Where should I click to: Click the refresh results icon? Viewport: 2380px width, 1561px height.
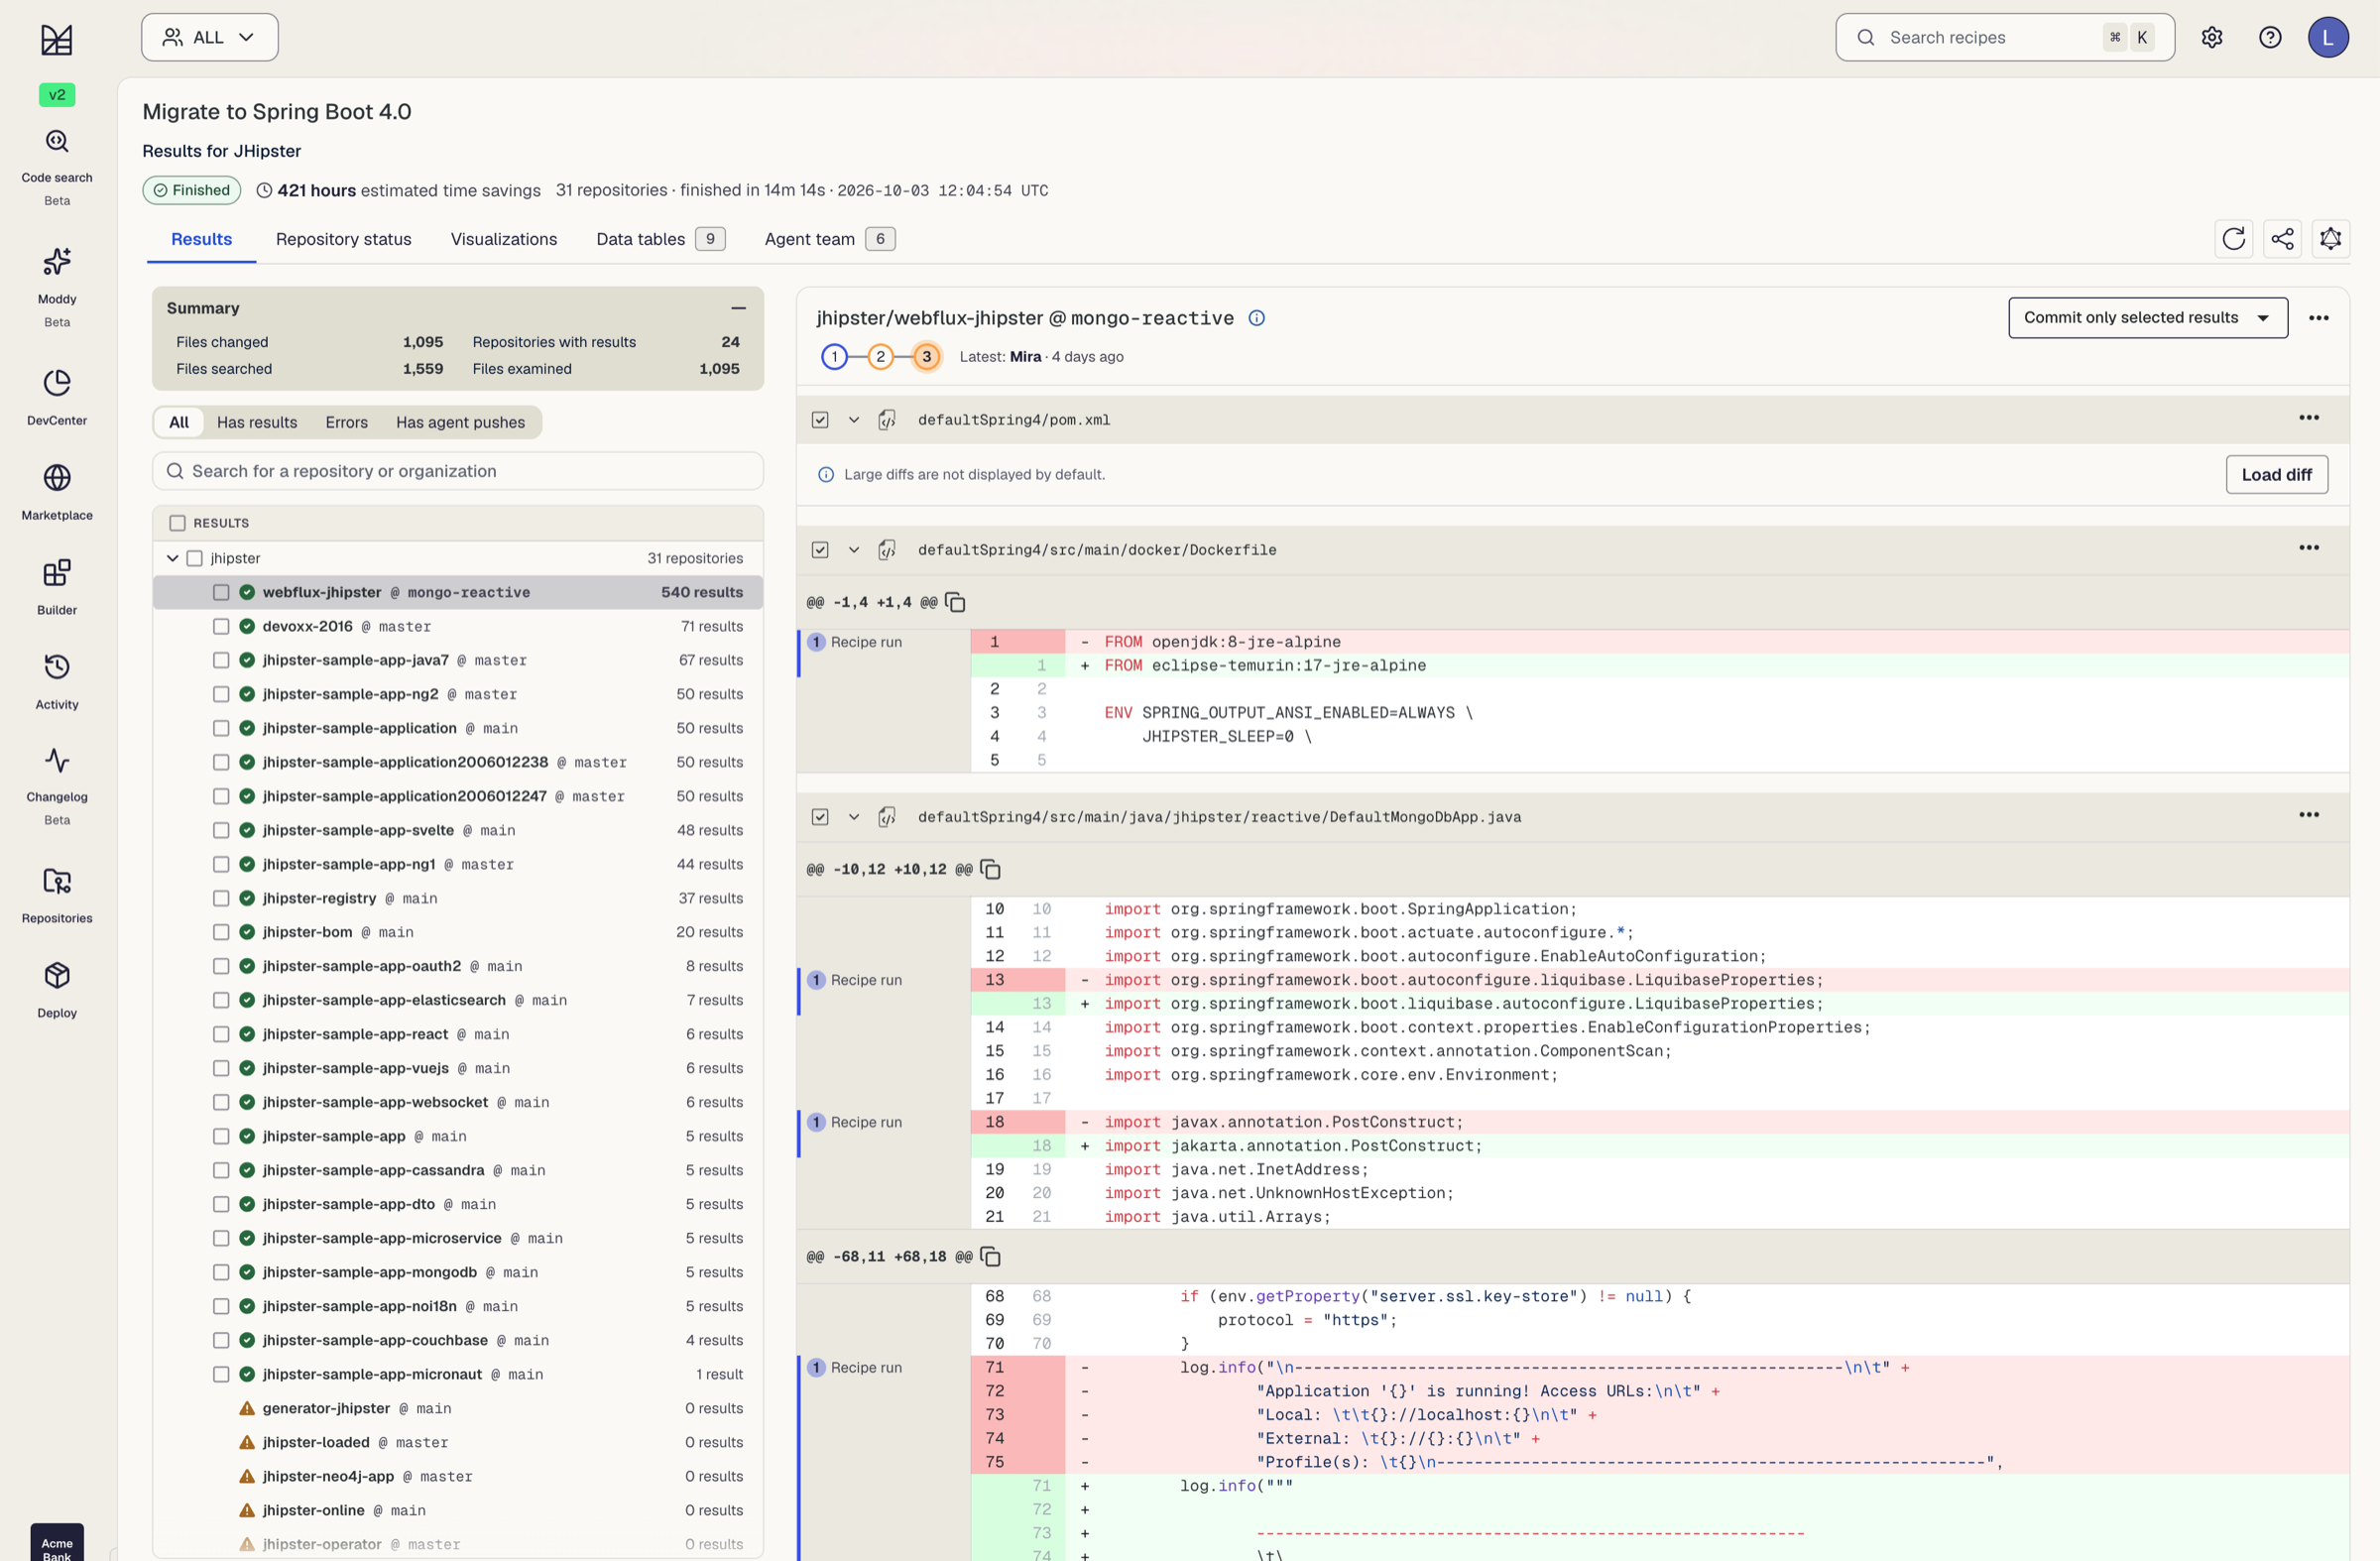click(x=2233, y=239)
